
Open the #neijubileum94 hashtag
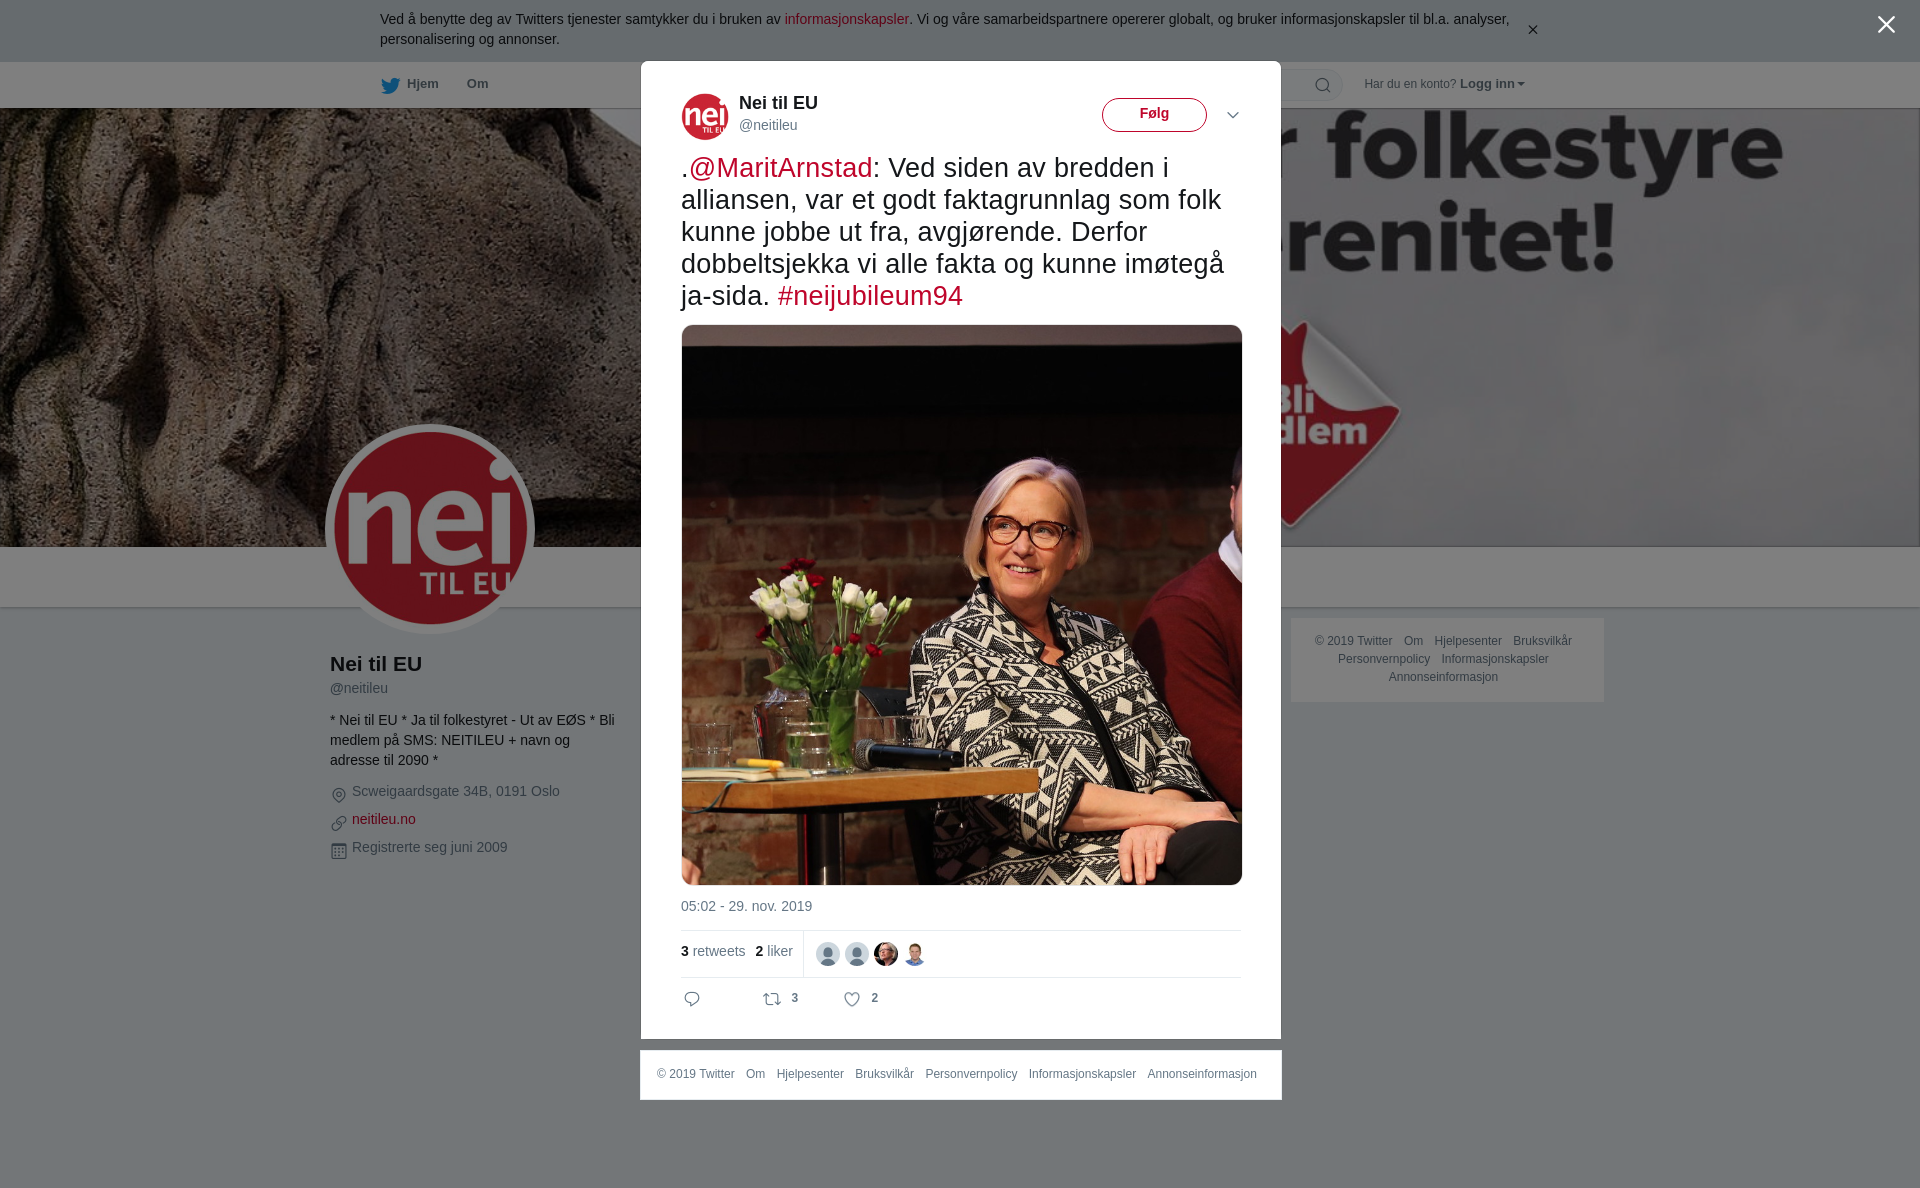coord(870,296)
